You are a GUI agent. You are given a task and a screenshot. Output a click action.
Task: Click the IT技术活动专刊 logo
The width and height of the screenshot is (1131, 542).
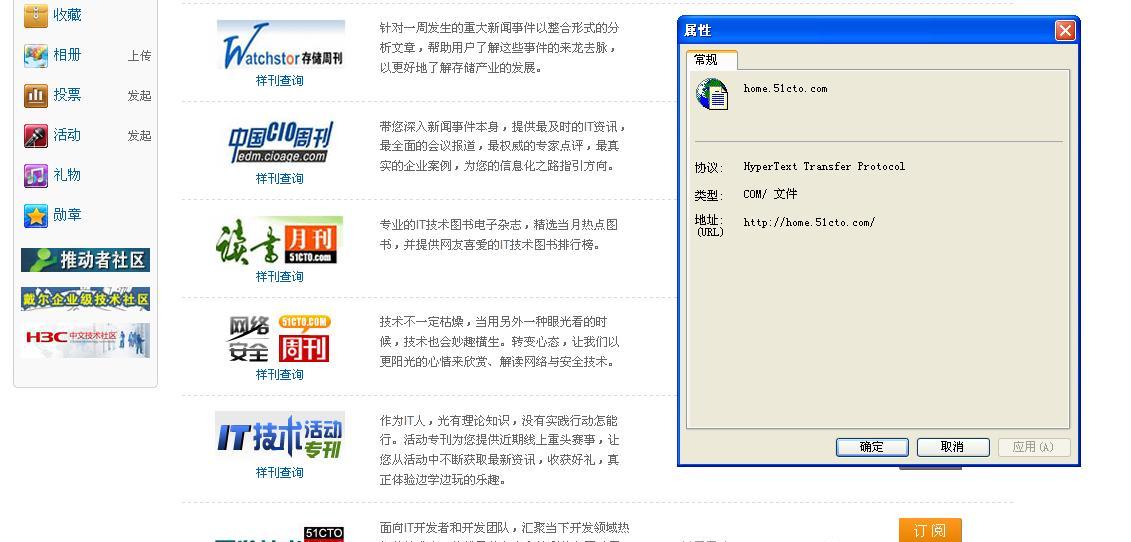coord(280,436)
